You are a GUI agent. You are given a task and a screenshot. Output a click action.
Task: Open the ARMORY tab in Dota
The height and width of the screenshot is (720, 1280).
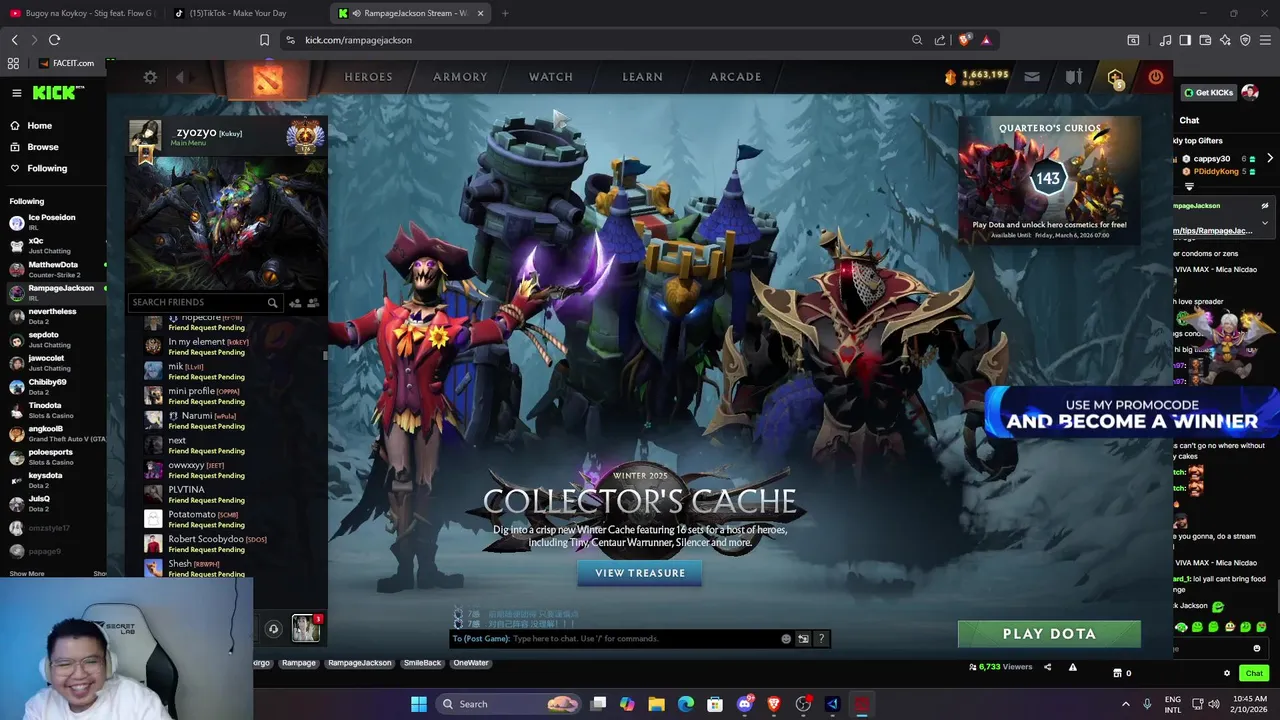tap(460, 77)
